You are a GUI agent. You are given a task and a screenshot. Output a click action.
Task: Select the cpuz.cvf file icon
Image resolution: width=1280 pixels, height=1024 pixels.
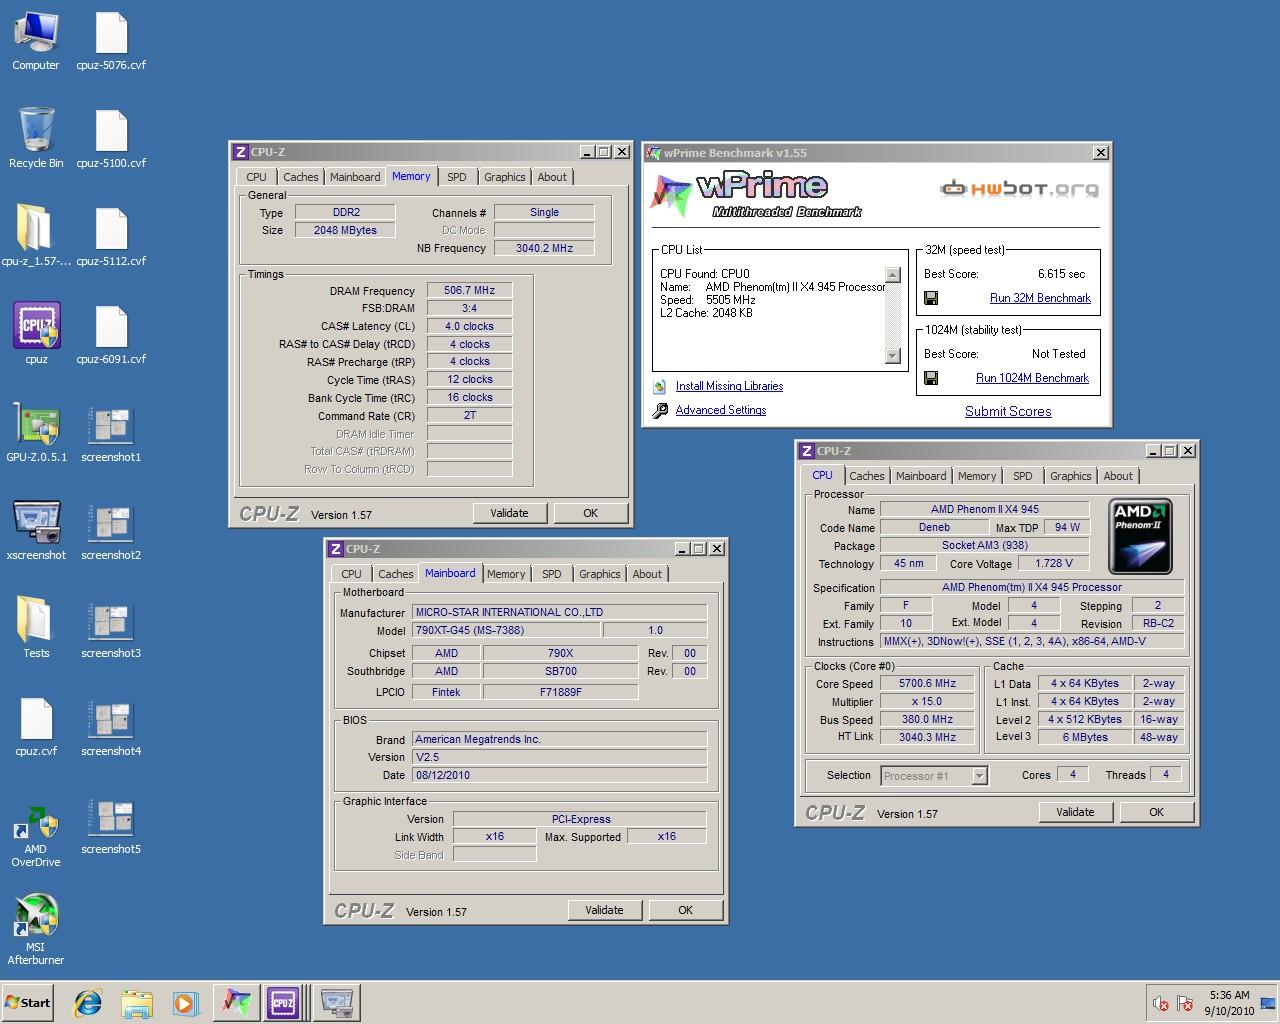36,726
